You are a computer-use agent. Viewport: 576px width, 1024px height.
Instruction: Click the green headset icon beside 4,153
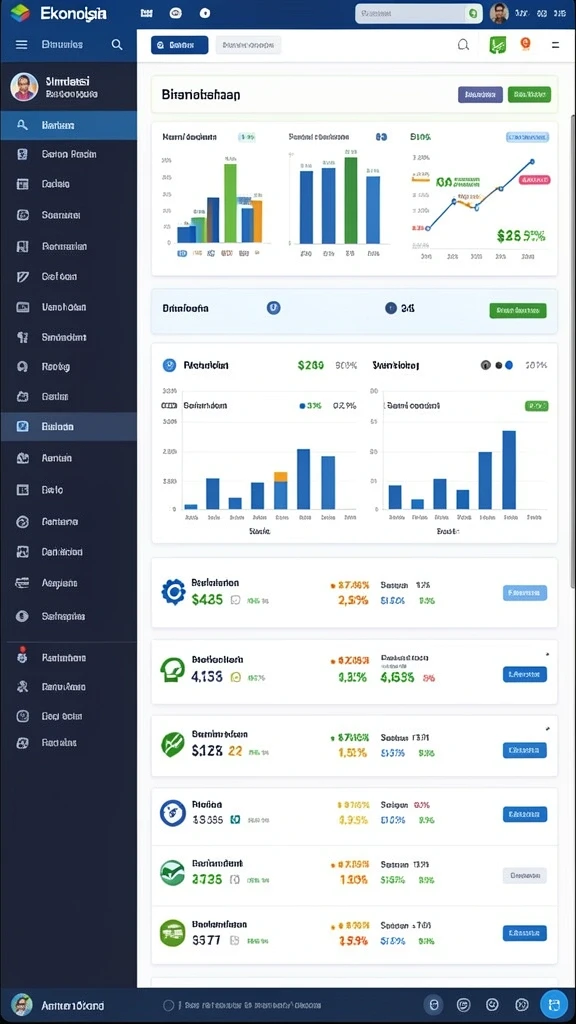[x=173, y=670]
